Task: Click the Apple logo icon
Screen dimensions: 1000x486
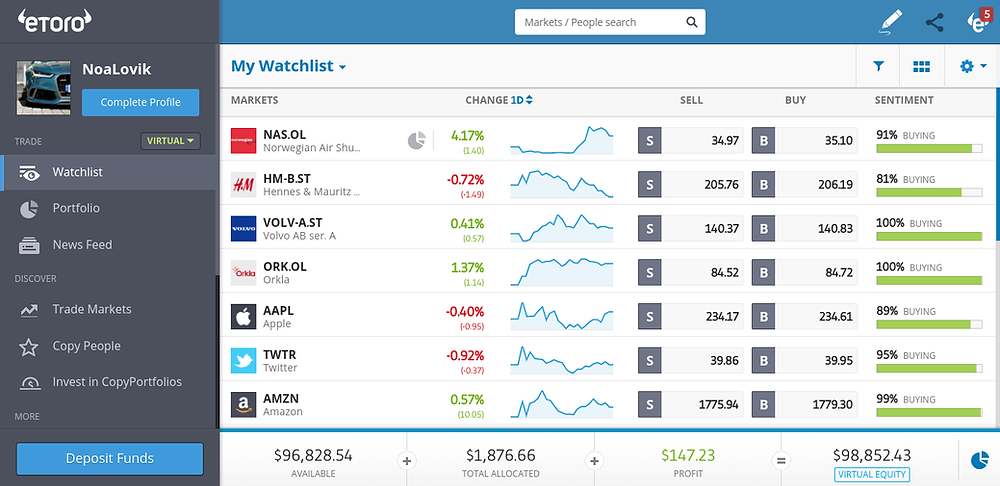Action: coord(243,316)
